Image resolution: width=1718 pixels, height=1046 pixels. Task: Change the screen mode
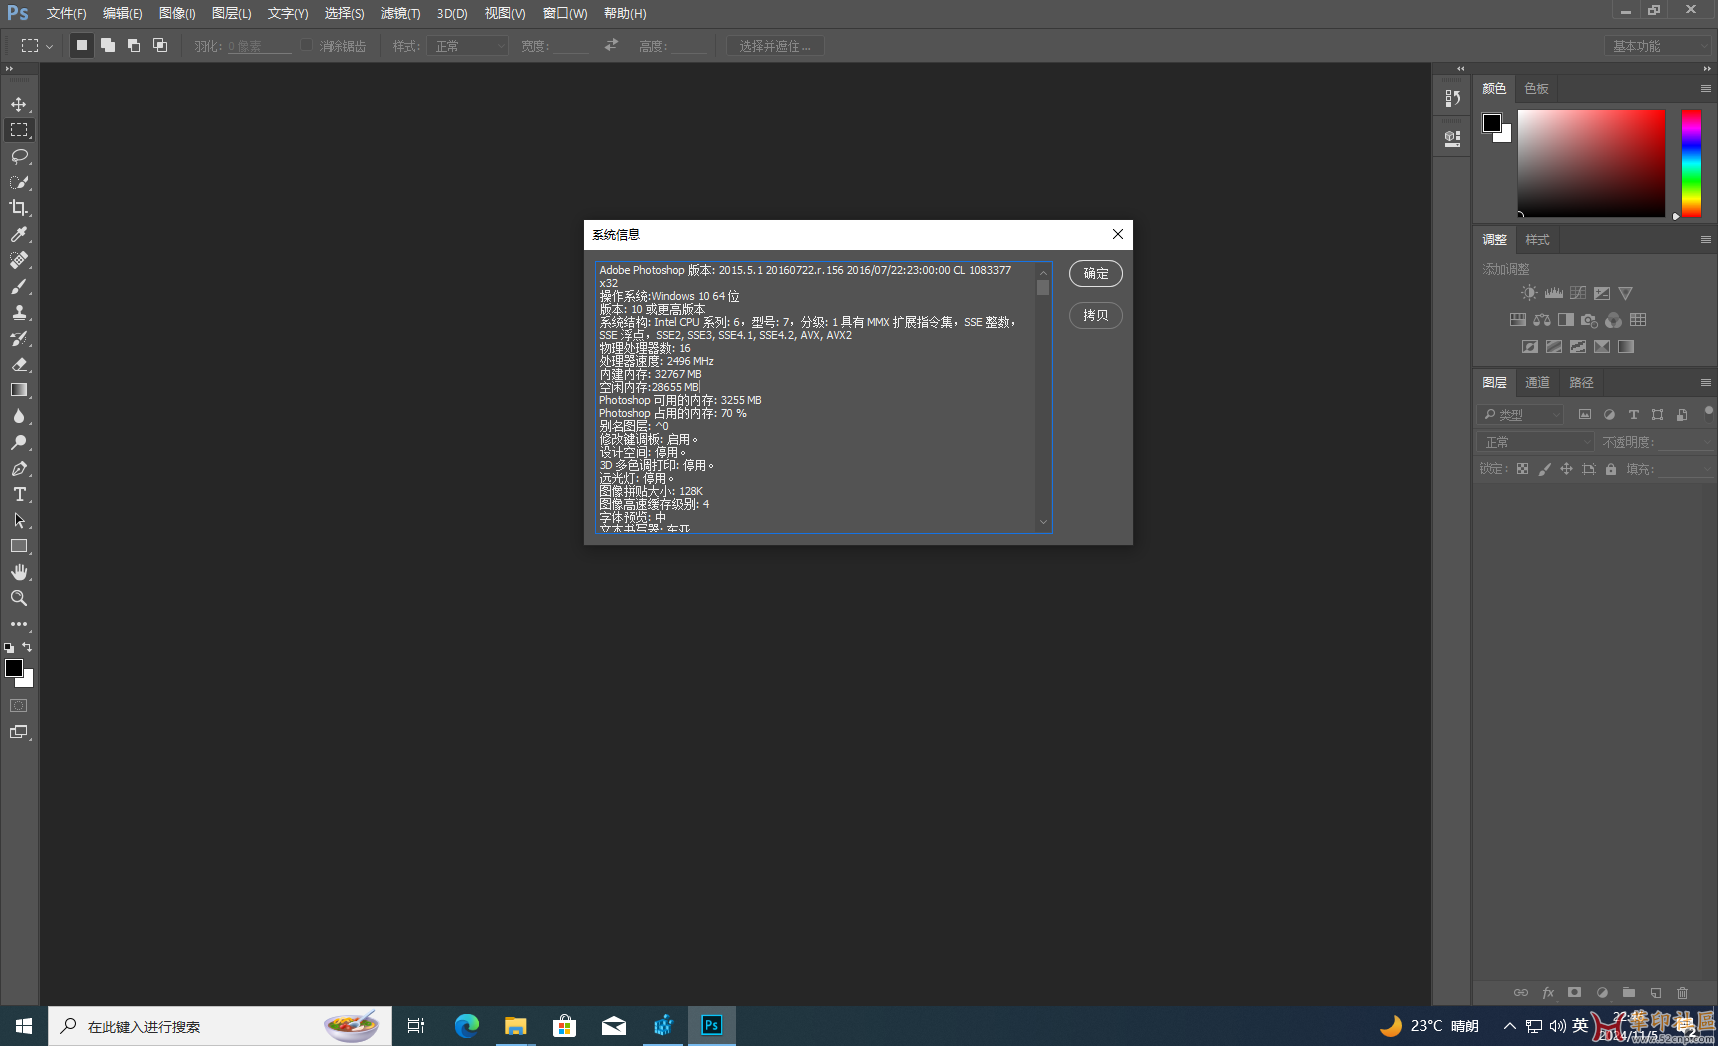pyautogui.click(x=19, y=732)
